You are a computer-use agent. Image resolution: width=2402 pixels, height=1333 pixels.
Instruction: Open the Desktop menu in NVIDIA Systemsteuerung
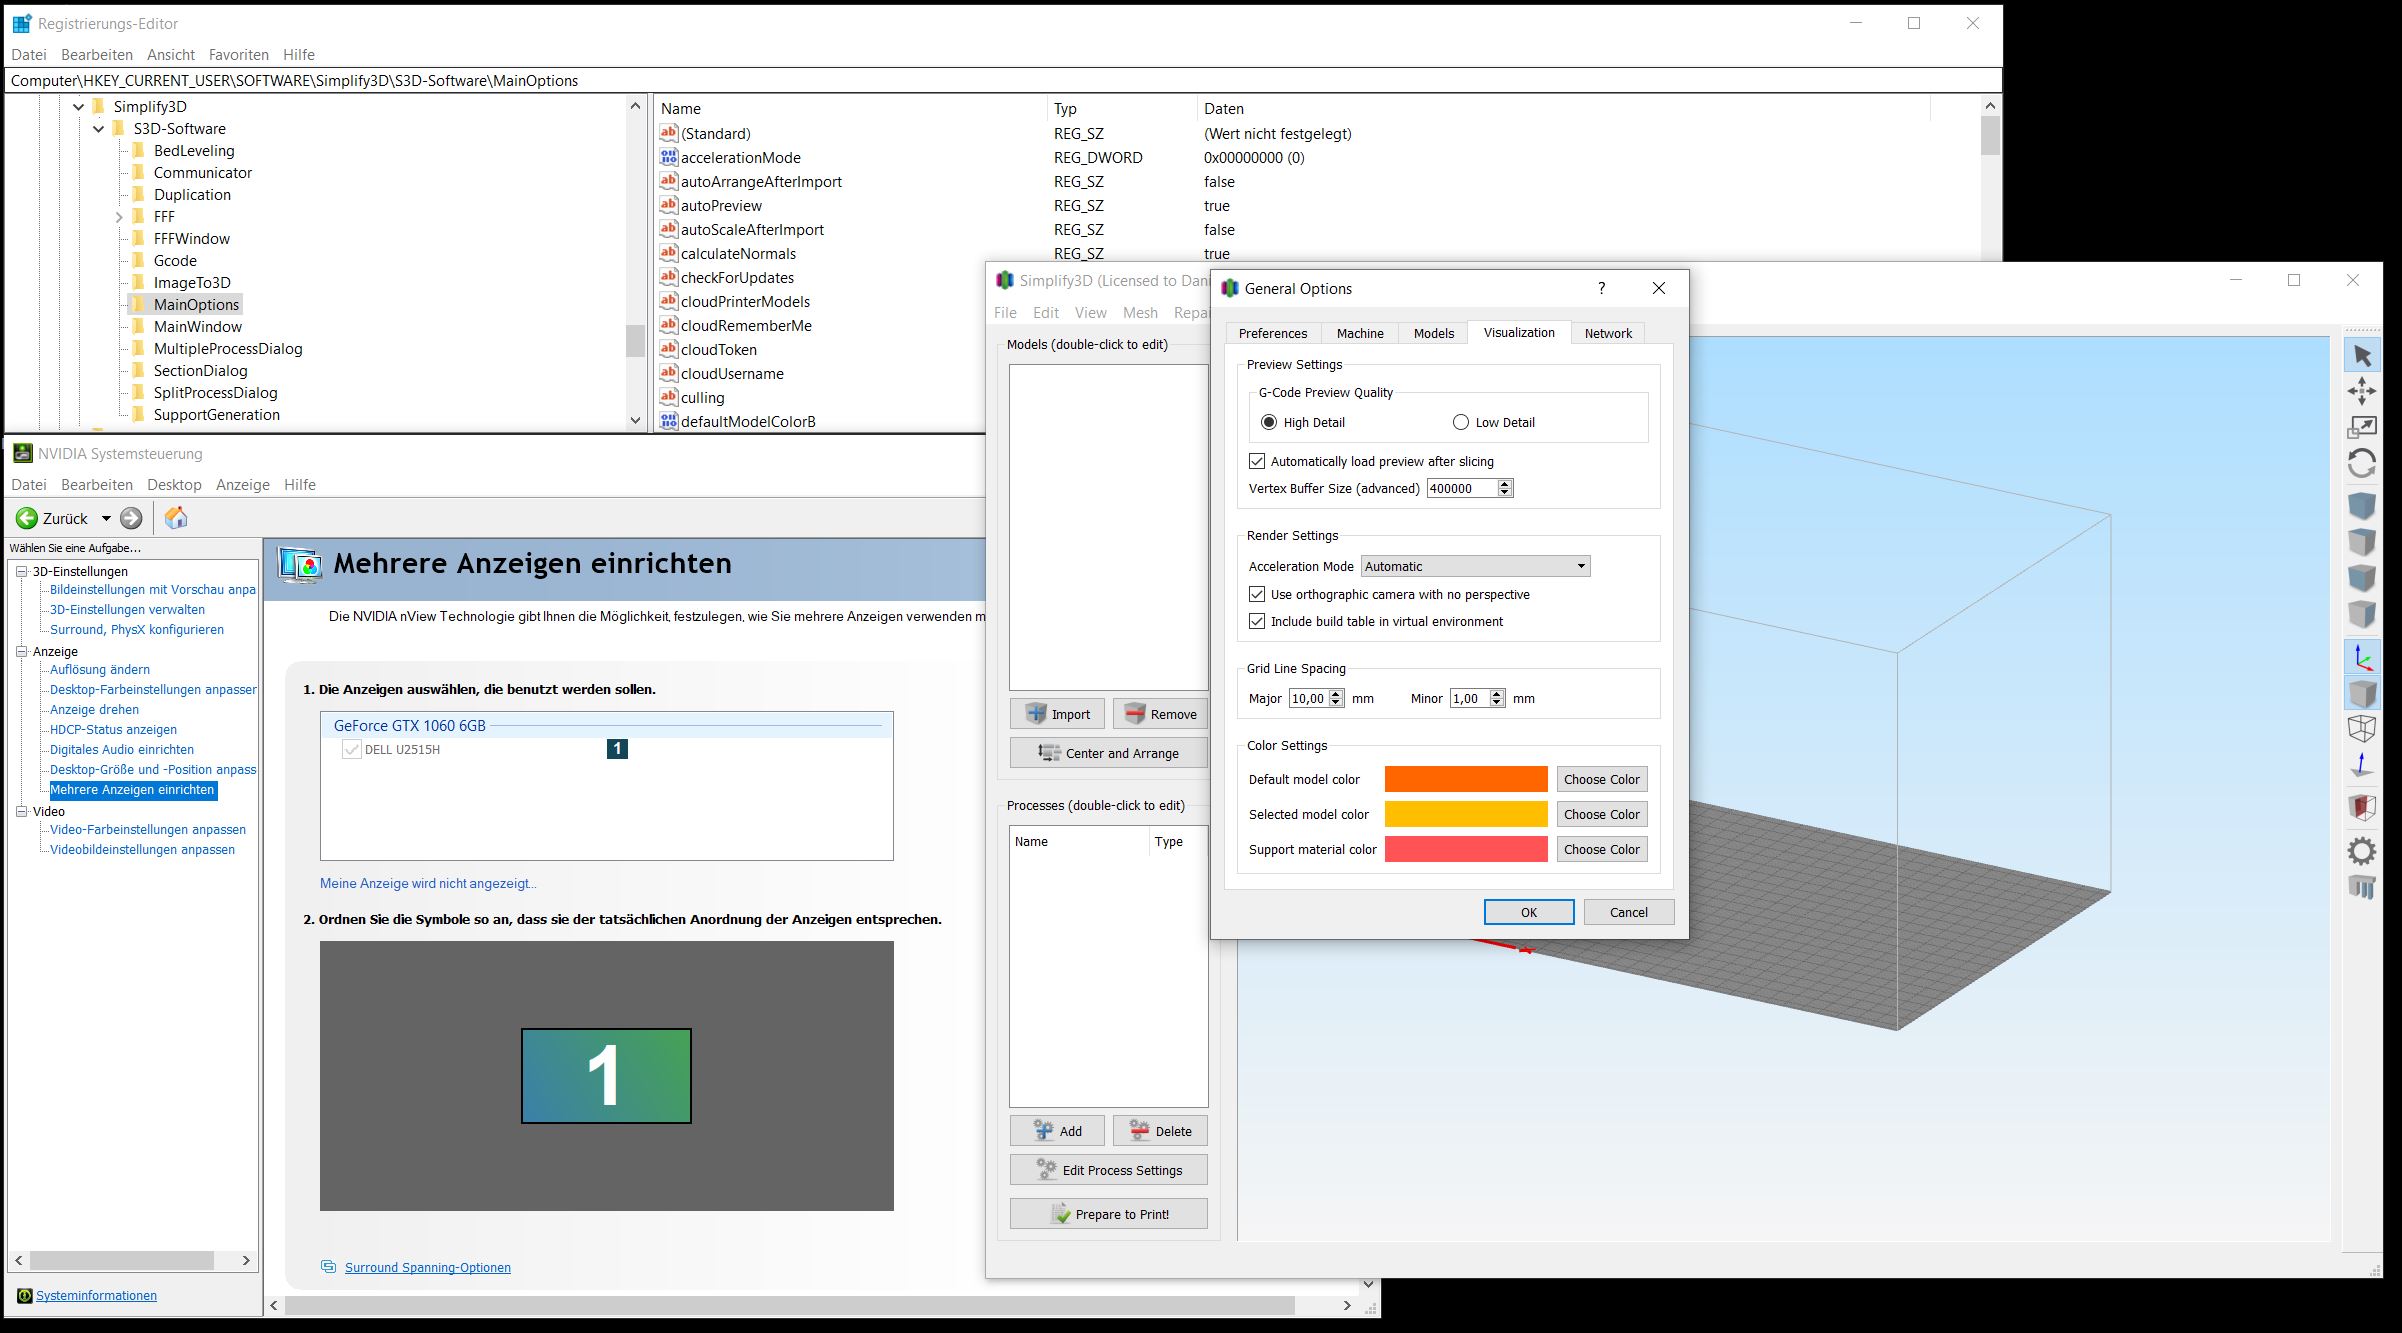pyautogui.click(x=174, y=485)
